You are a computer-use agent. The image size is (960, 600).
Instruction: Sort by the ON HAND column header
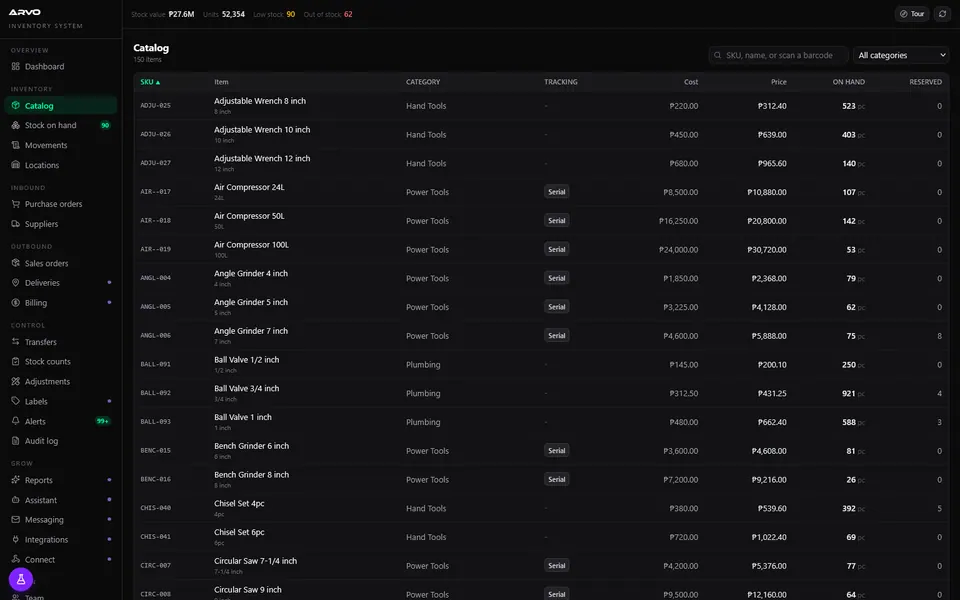(x=849, y=82)
